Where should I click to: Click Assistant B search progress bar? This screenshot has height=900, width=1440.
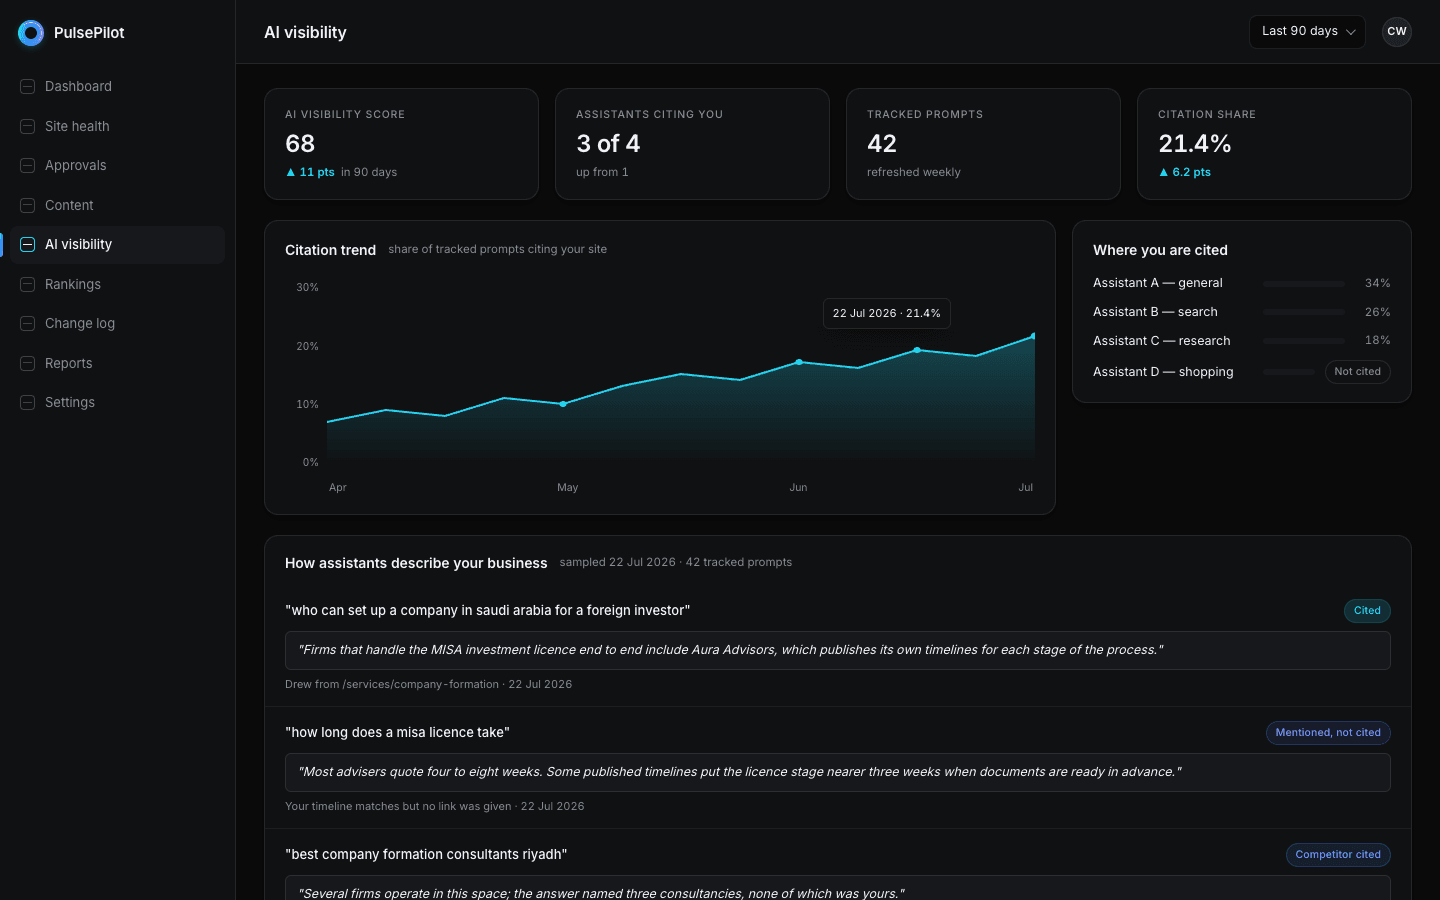click(x=1304, y=312)
